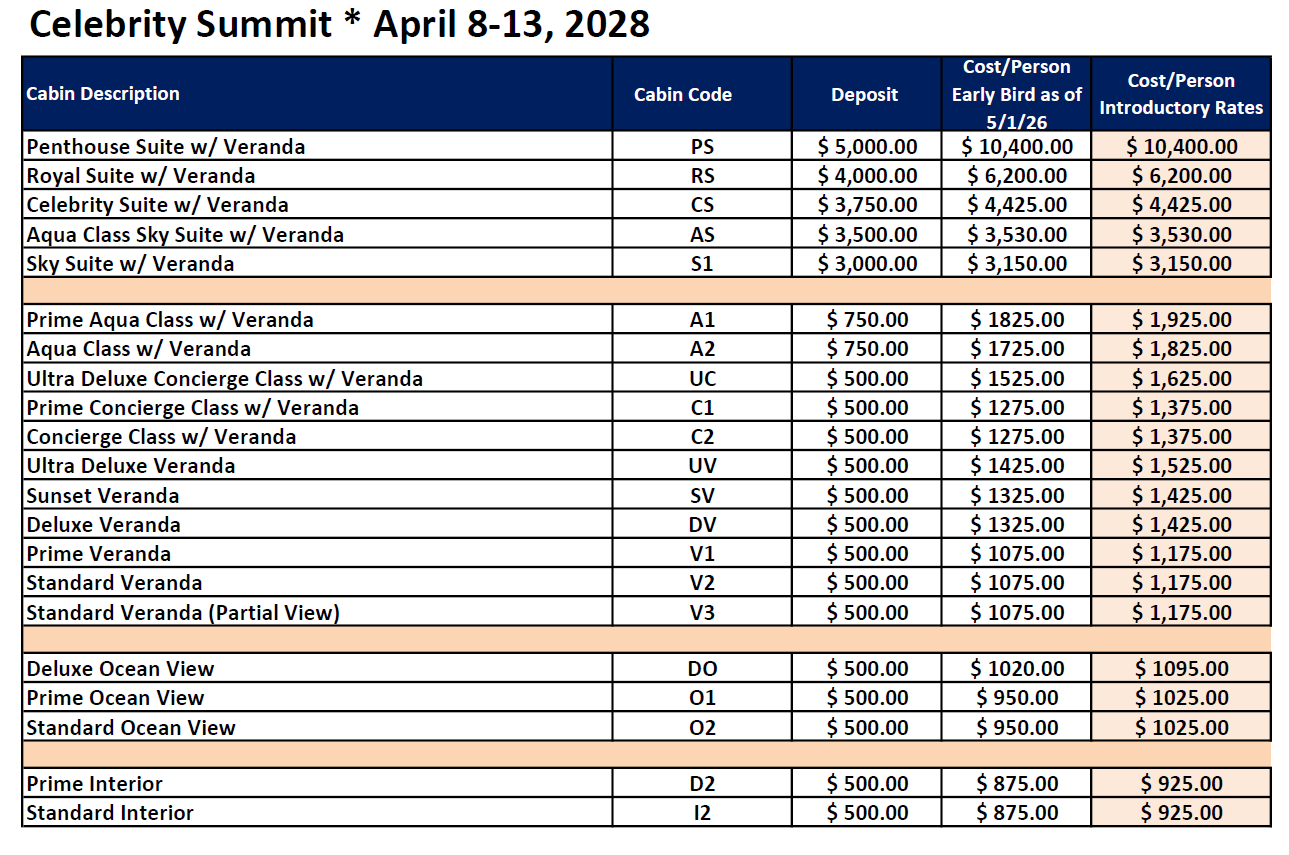Click the title Celebrity Summit * April 8-13, 2028
This screenshot has width=1289, height=855.
point(339,25)
